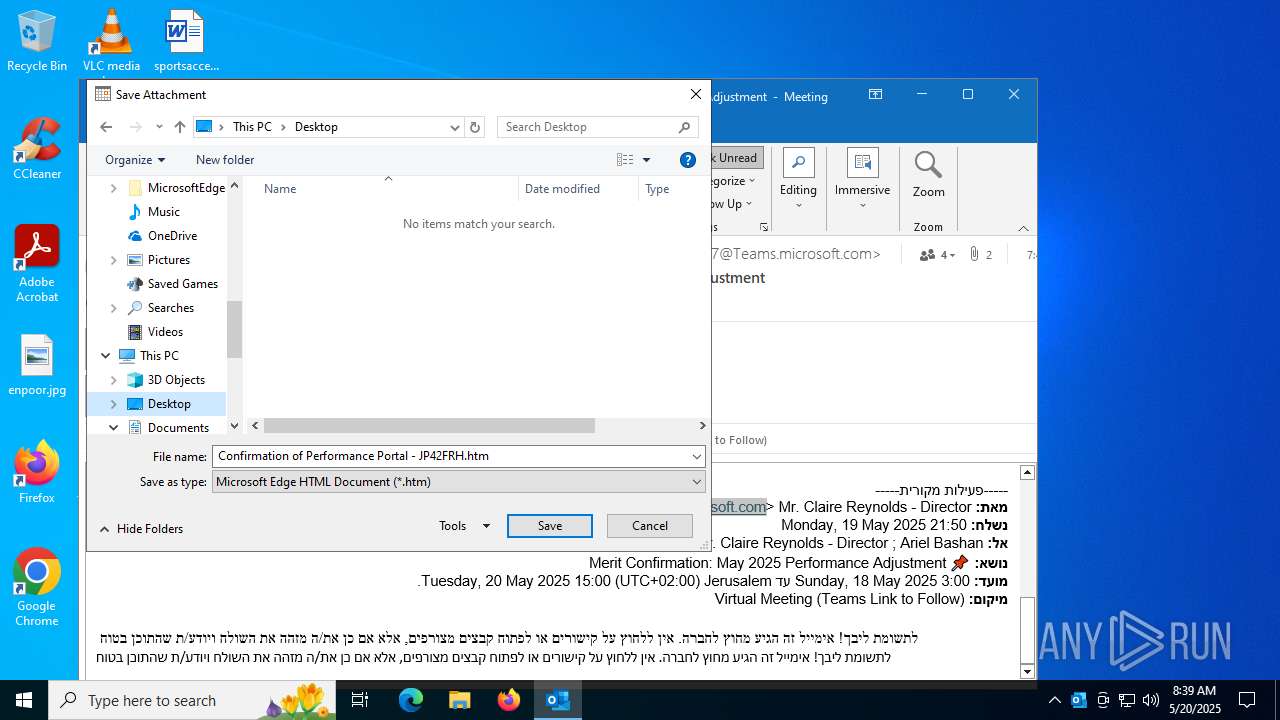Click the Save button

click(x=550, y=526)
